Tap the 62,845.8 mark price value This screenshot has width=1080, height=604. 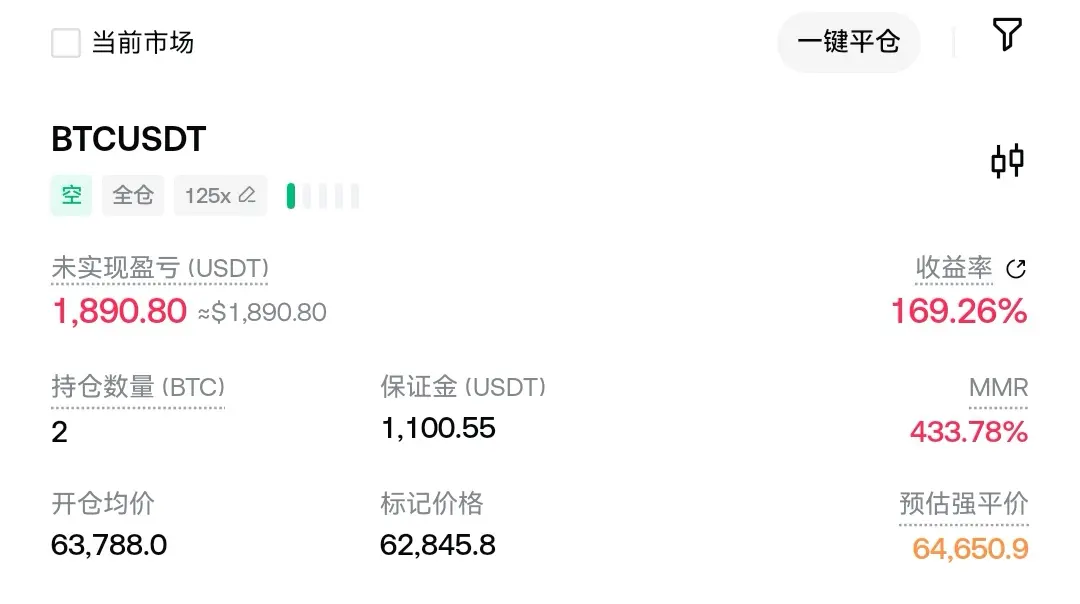pyautogui.click(x=437, y=545)
